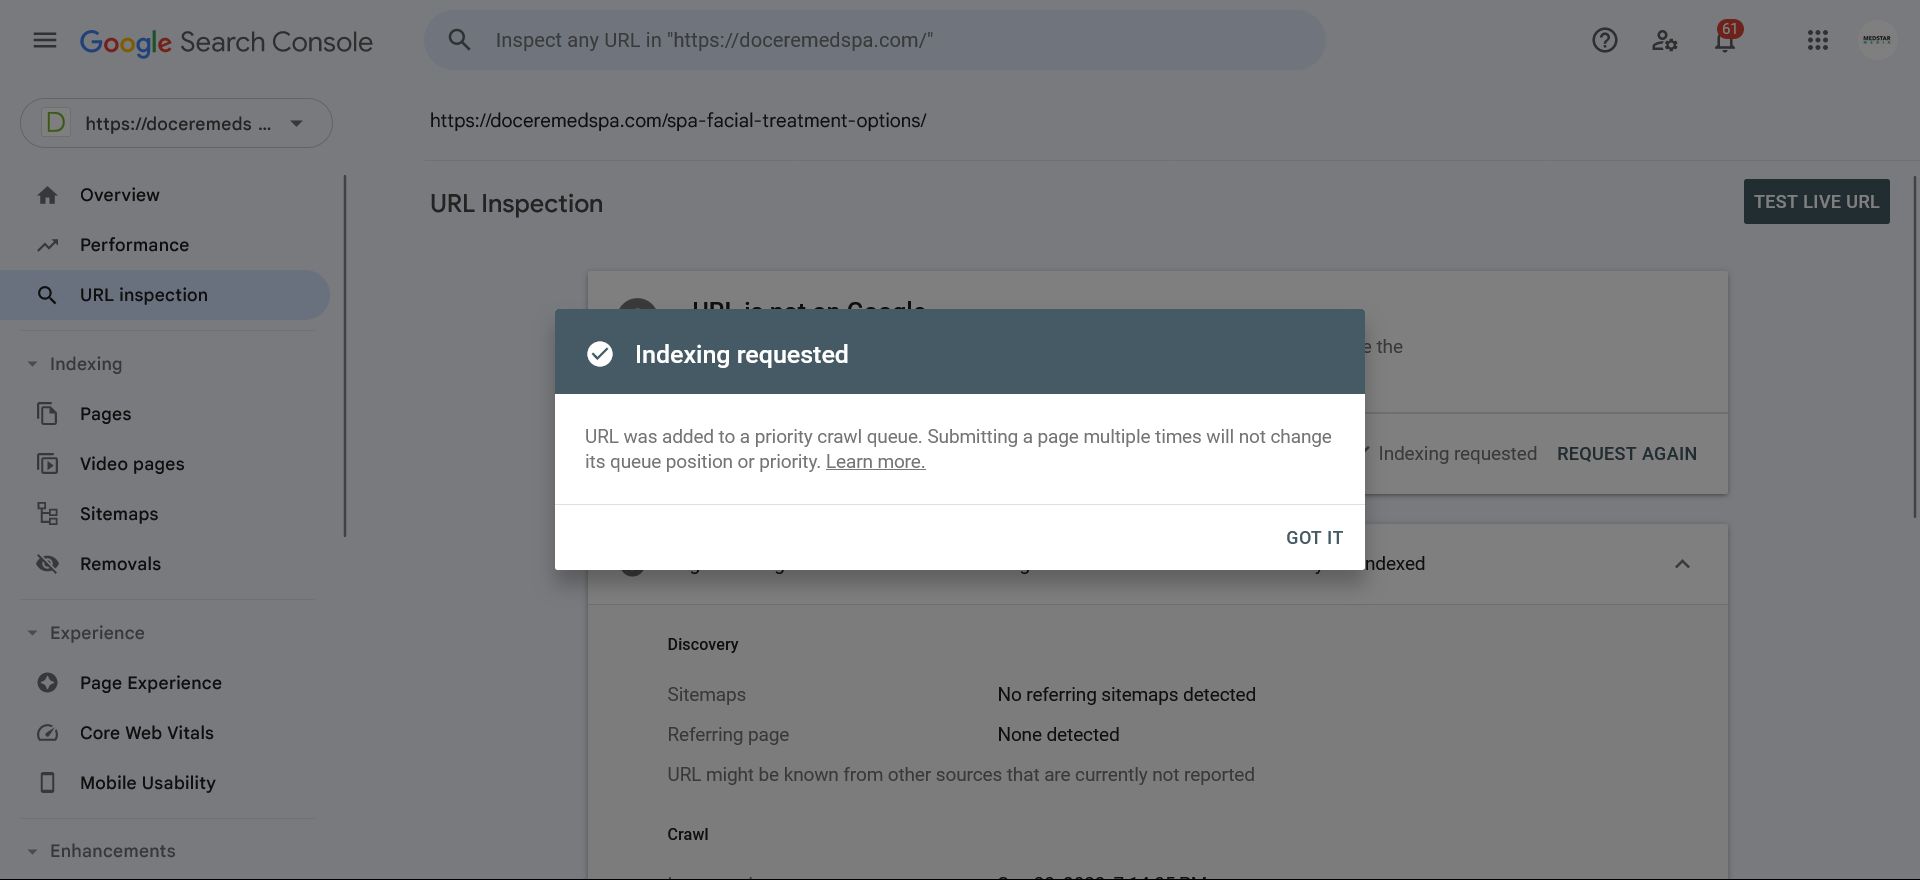Open the property selector dropdown
1920x880 pixels.
[176, 123]
